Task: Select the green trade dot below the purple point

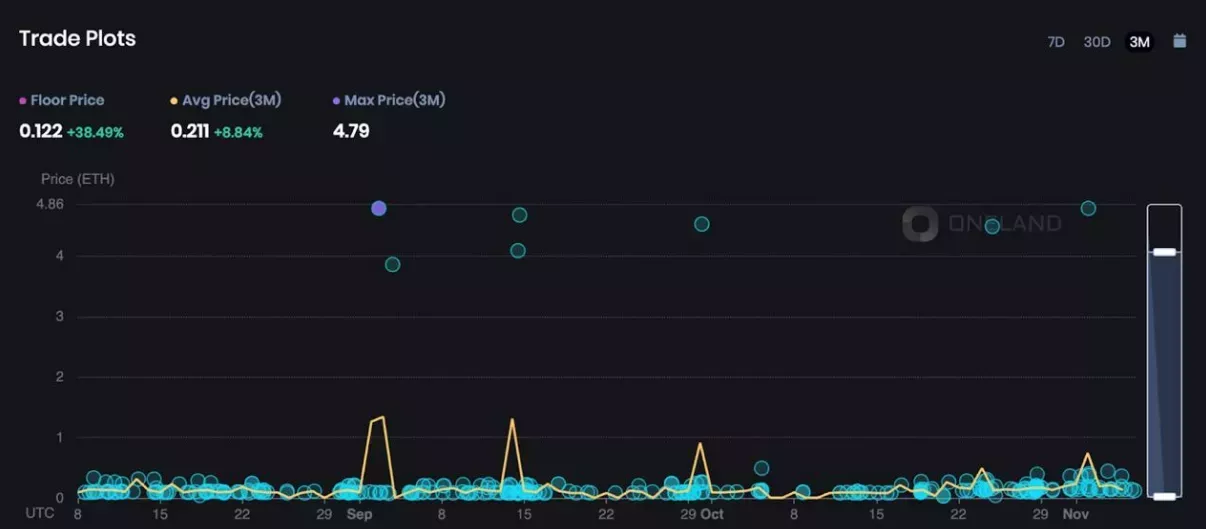Action: point(392,264)
